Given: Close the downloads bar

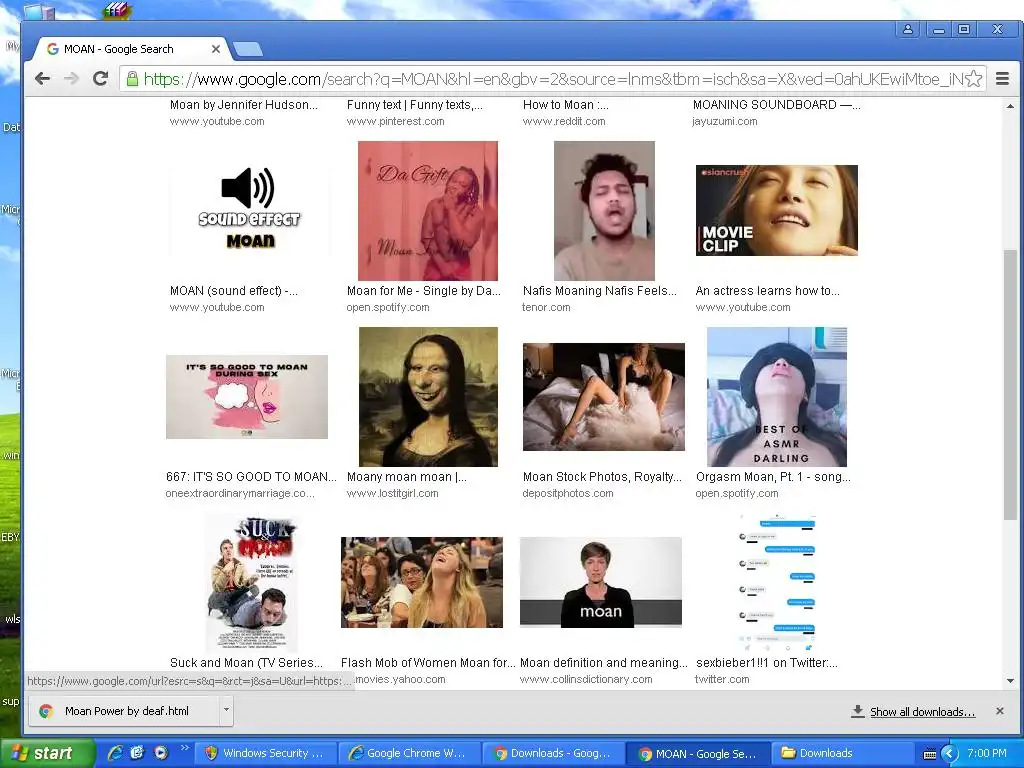Looking at the screenshot, I should coord(999,711).
